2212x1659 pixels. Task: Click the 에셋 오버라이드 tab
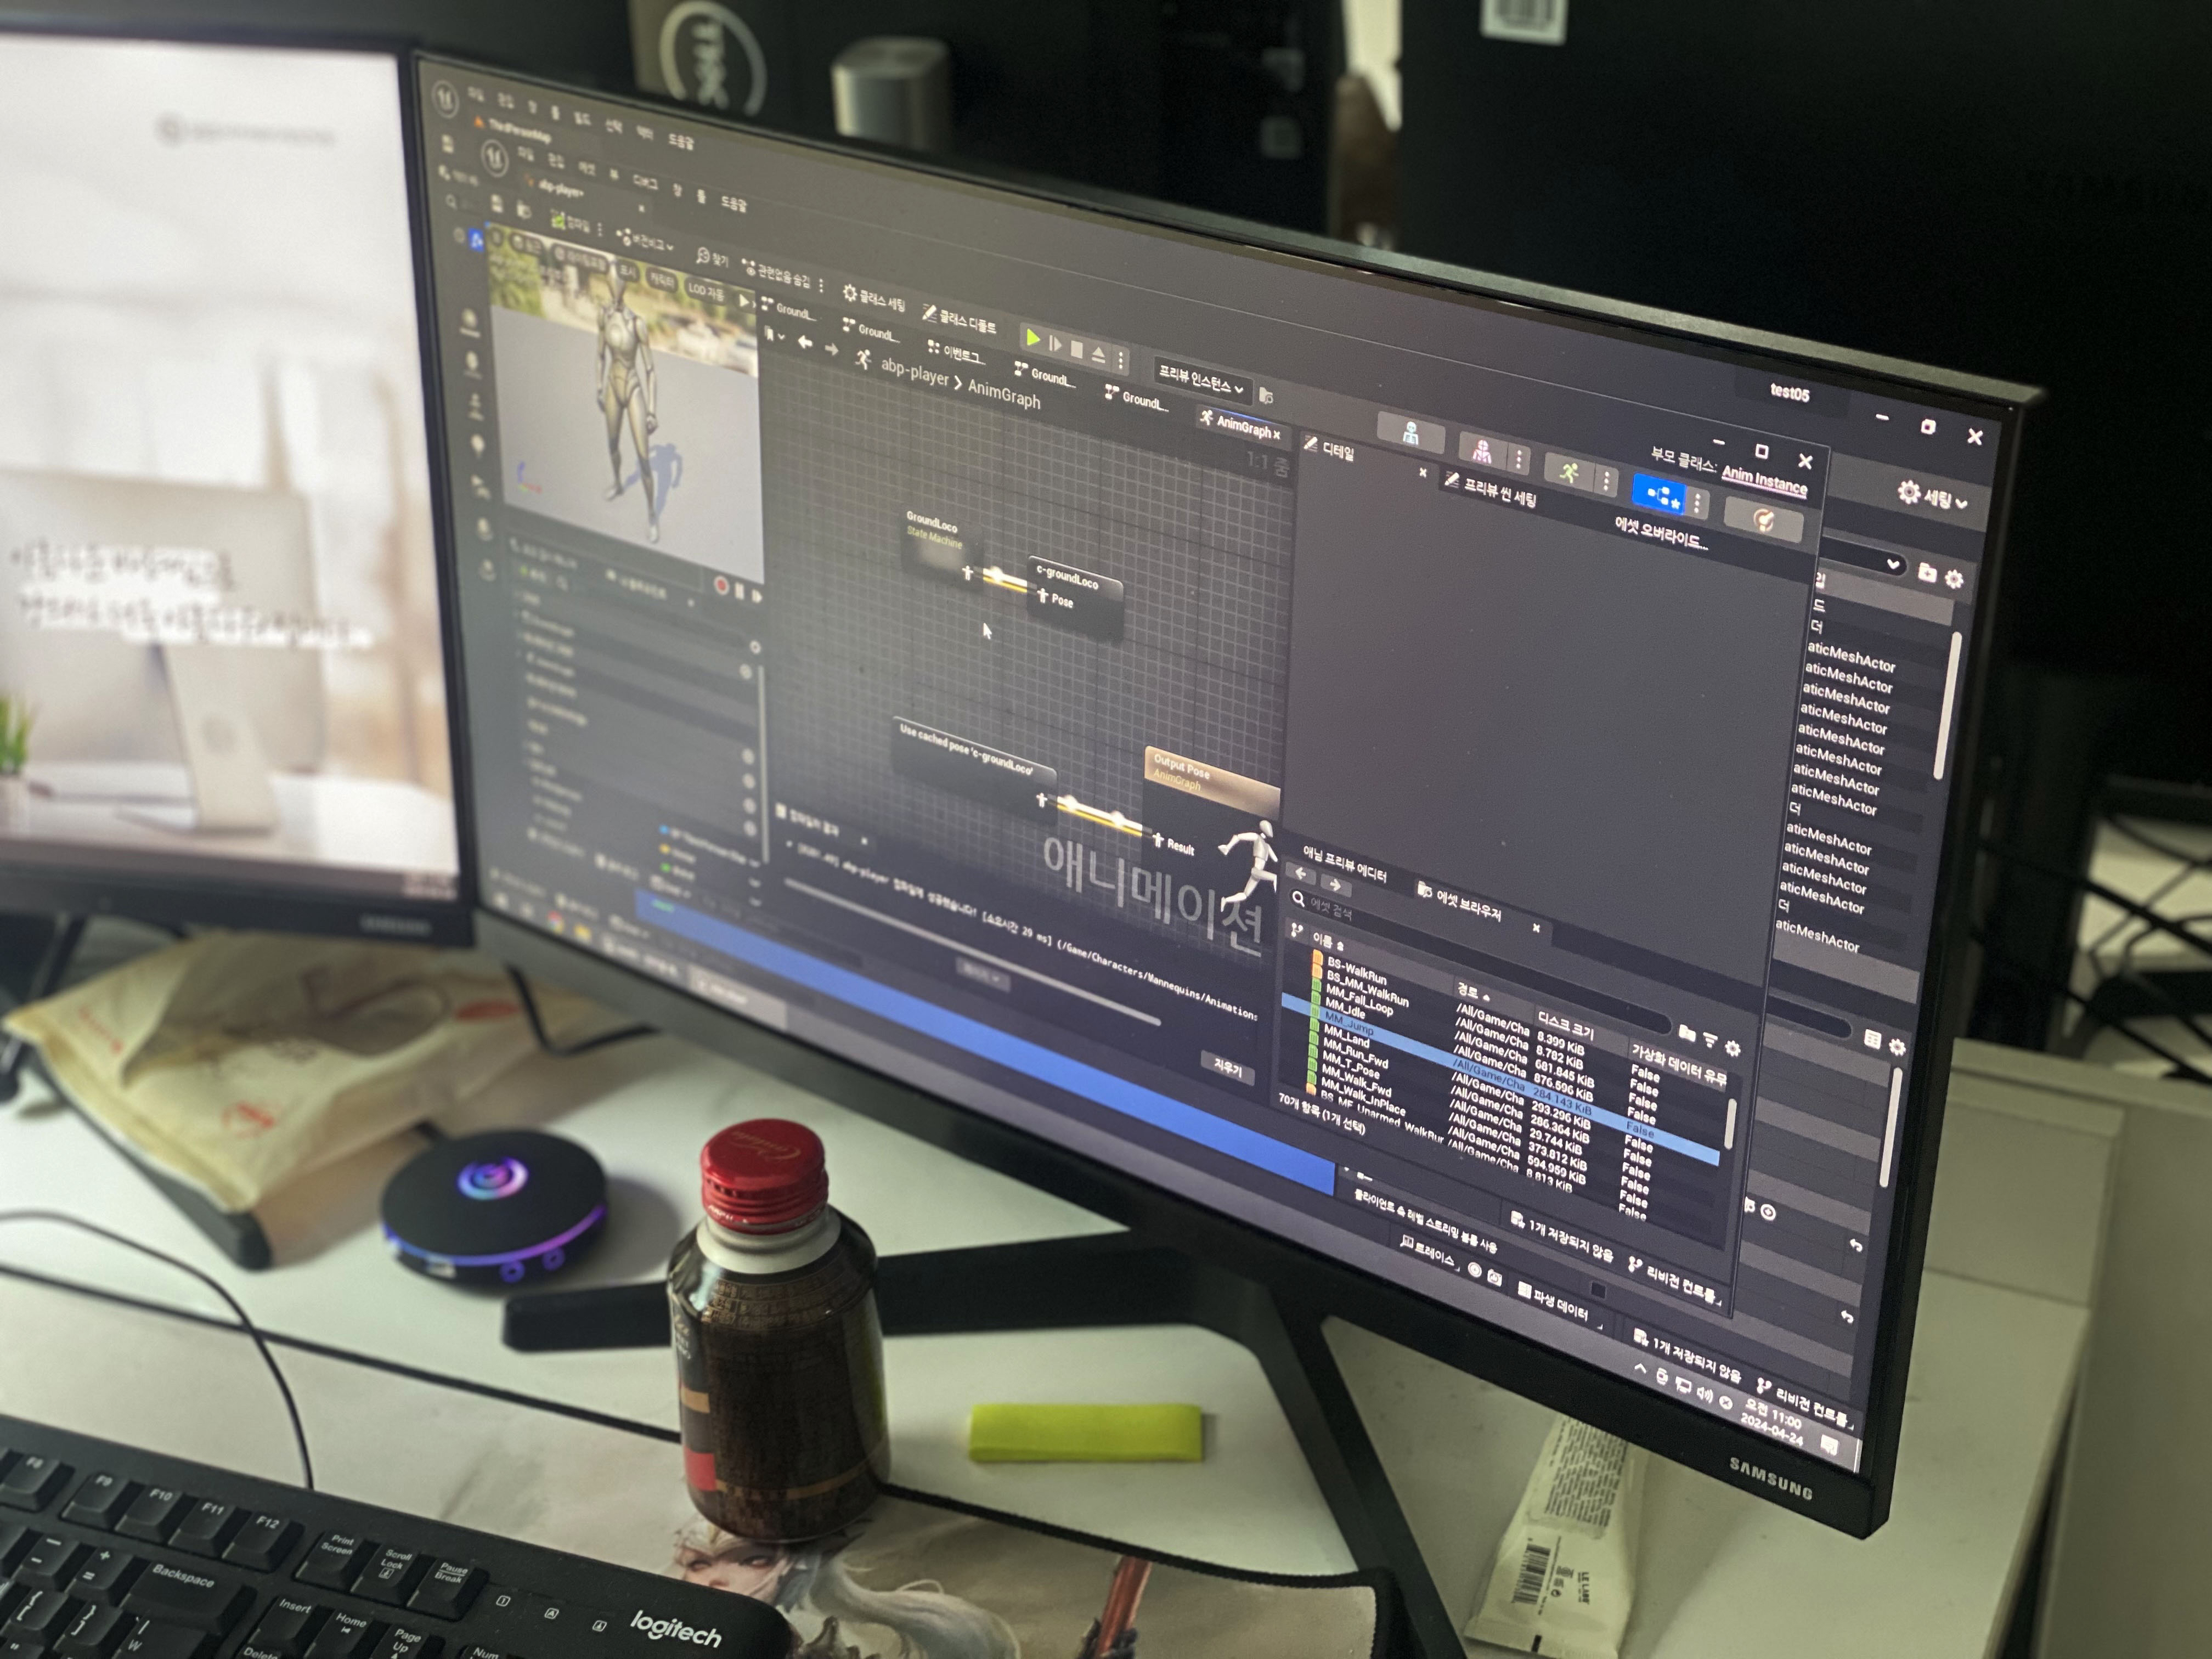coord(1661,534)
